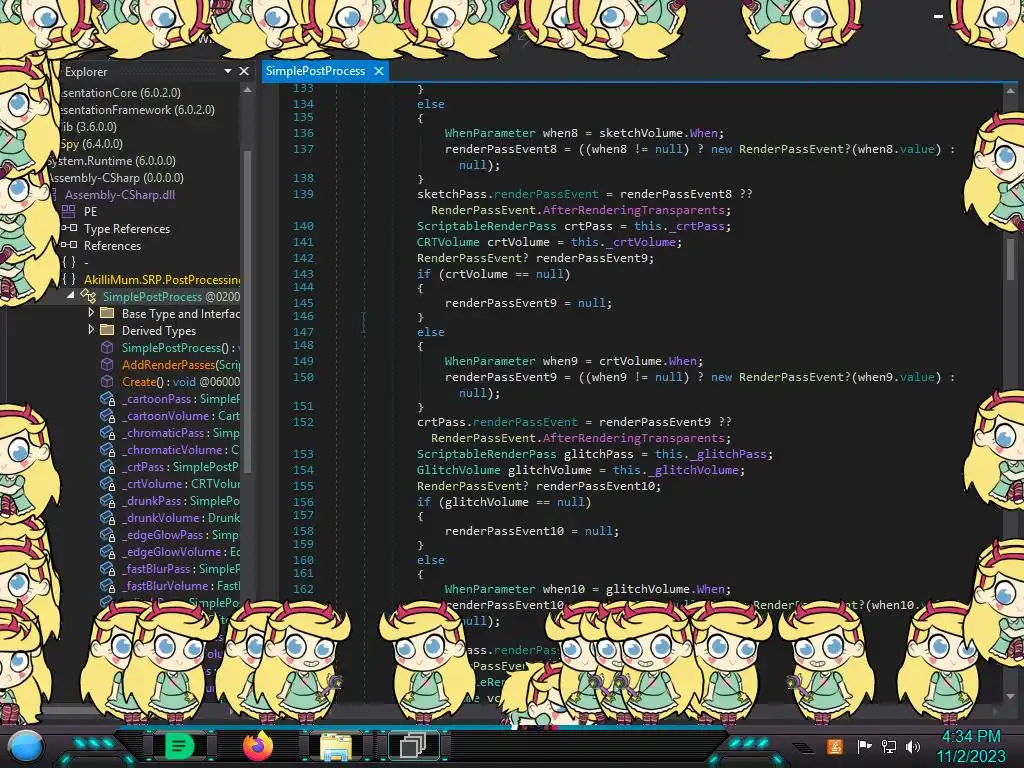Select the _edgeGlowPass field row

(181, 534)
